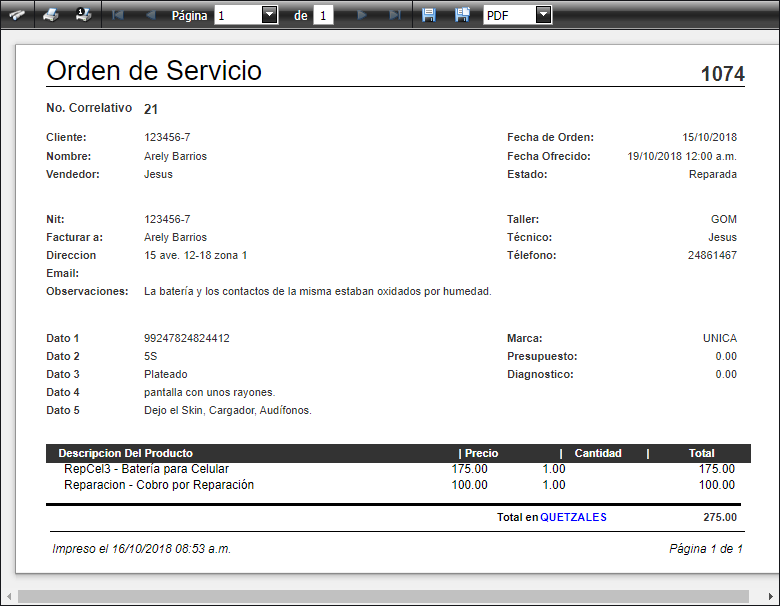Click the Reparacion - Cobro por Reparación row

pos(399,485)
